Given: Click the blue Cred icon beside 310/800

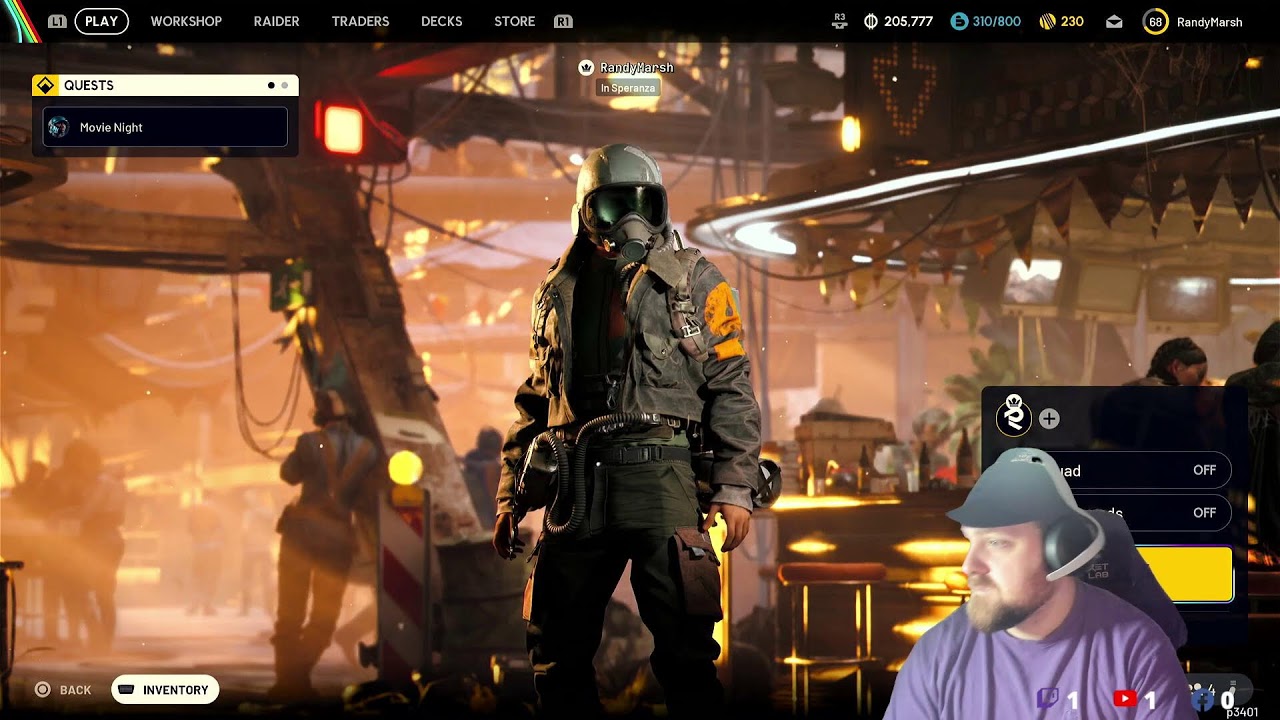Looking at the screenshot, I should (959, 21).
